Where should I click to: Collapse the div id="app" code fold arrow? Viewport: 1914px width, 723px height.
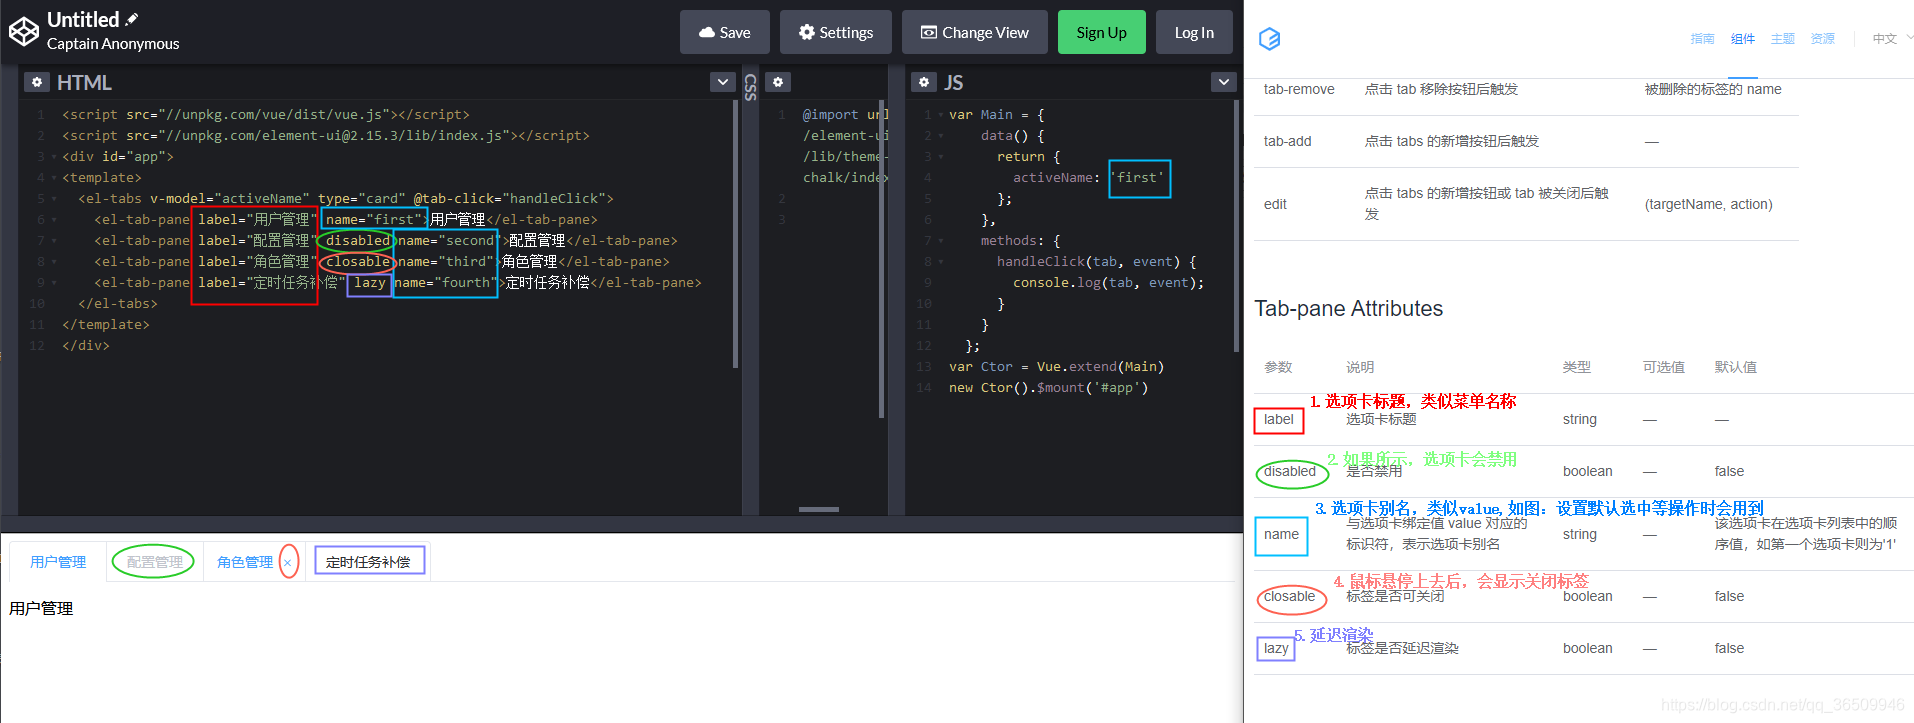pyautogui.click(x=54, y=157)
